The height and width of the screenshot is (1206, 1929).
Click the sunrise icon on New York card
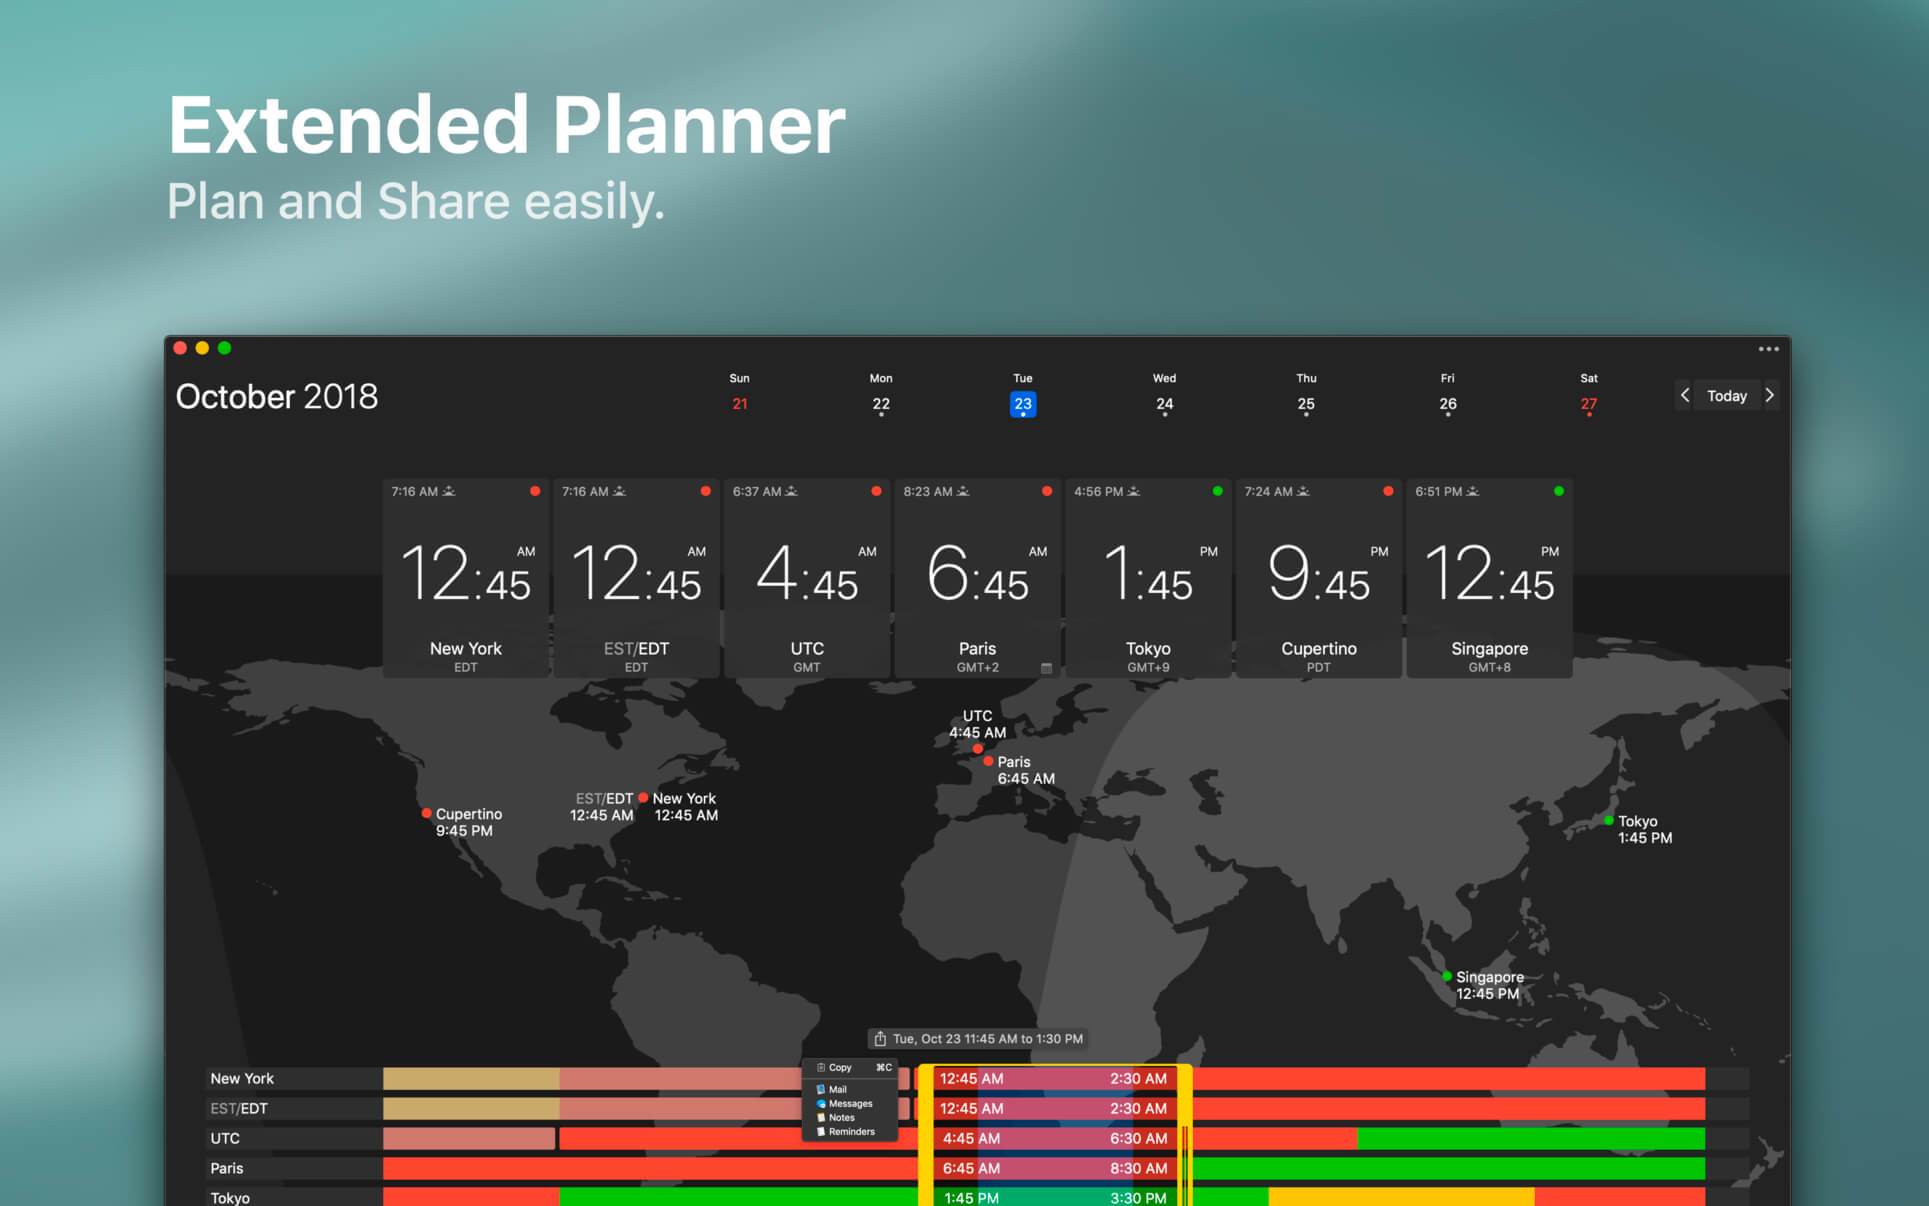pos(449,491)
